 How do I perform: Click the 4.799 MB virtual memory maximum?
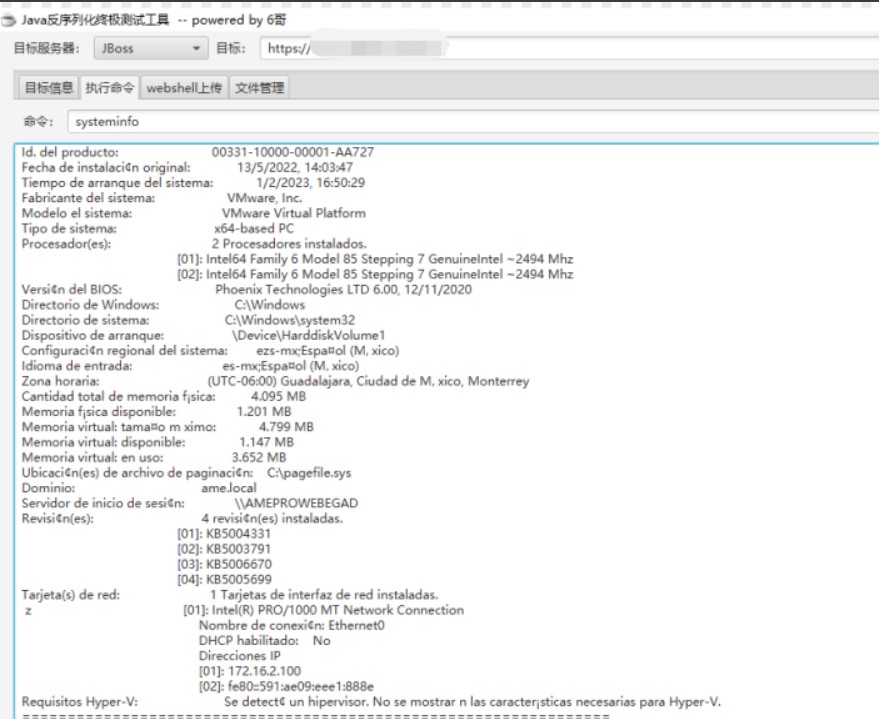pyautogui.click(x=286, y=427)
